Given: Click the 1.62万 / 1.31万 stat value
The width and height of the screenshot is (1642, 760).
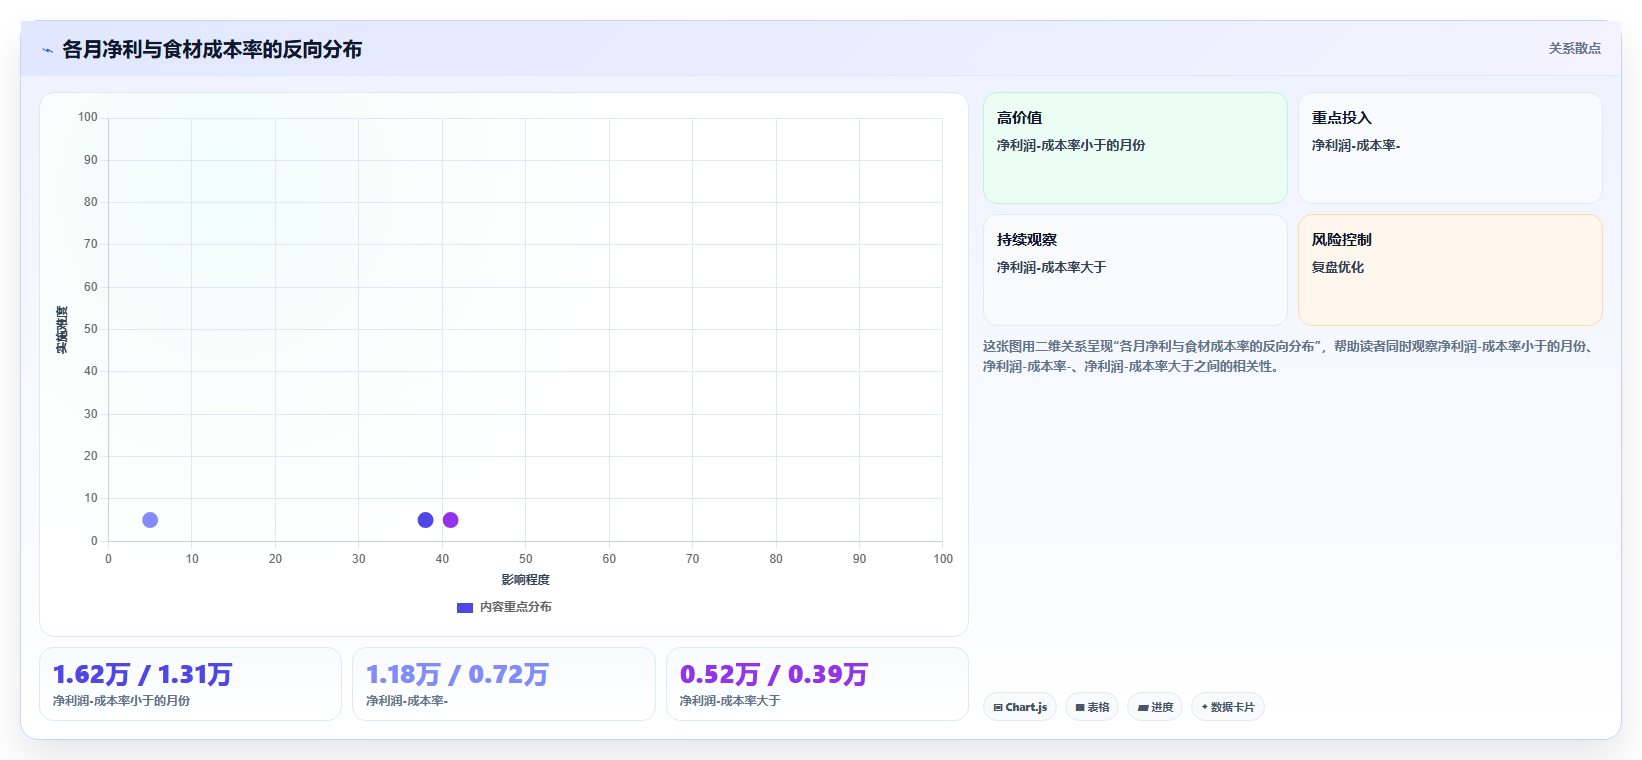Looking at the screenshot, I should 142,675.
